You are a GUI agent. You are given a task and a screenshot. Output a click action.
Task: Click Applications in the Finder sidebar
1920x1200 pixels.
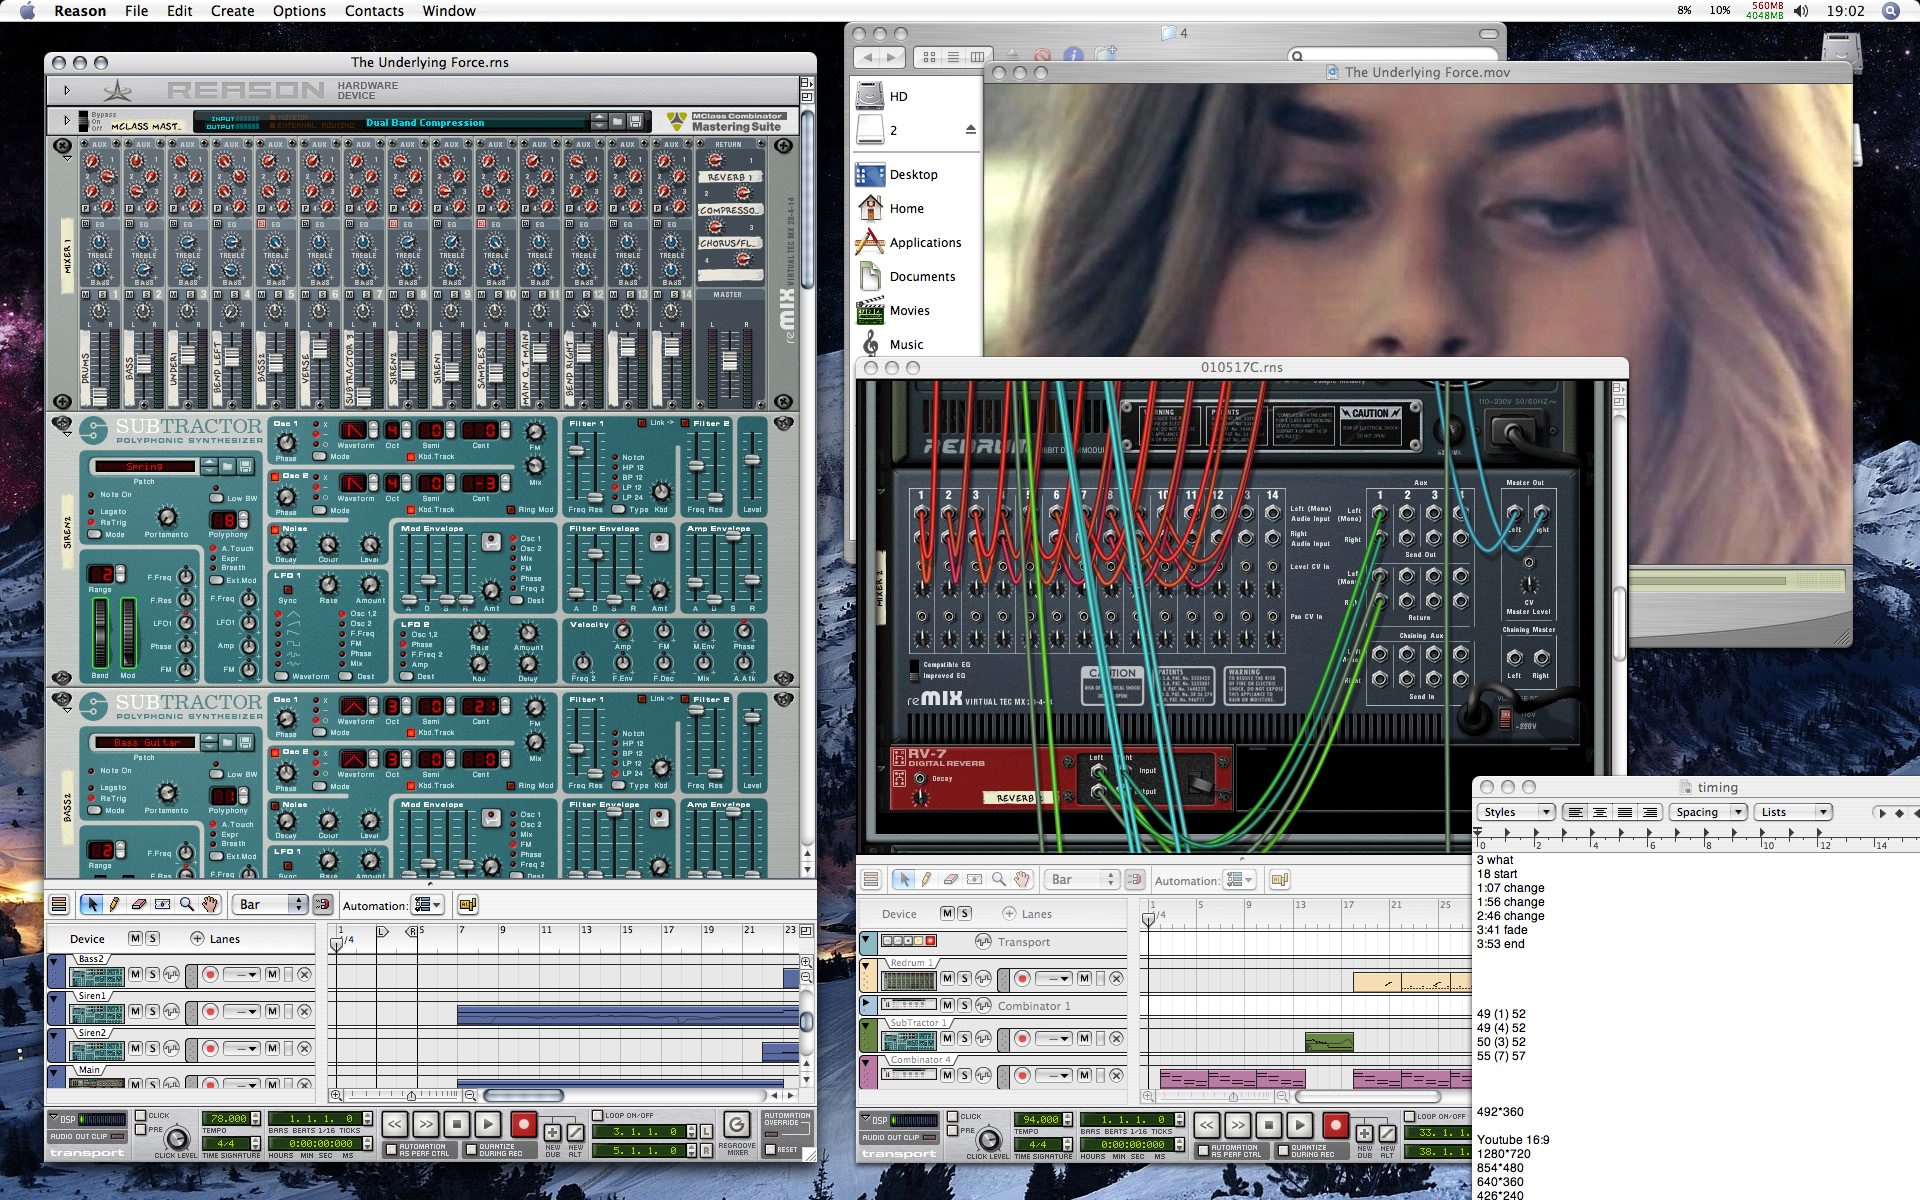pyautogui.click(x=925, y=243)
